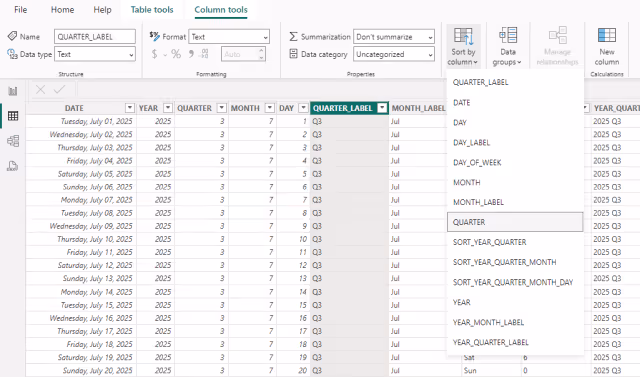Viewport: 640px width, 377px height.
Task: Select DAY_LABEL in sort list
Action: point(515,142)
